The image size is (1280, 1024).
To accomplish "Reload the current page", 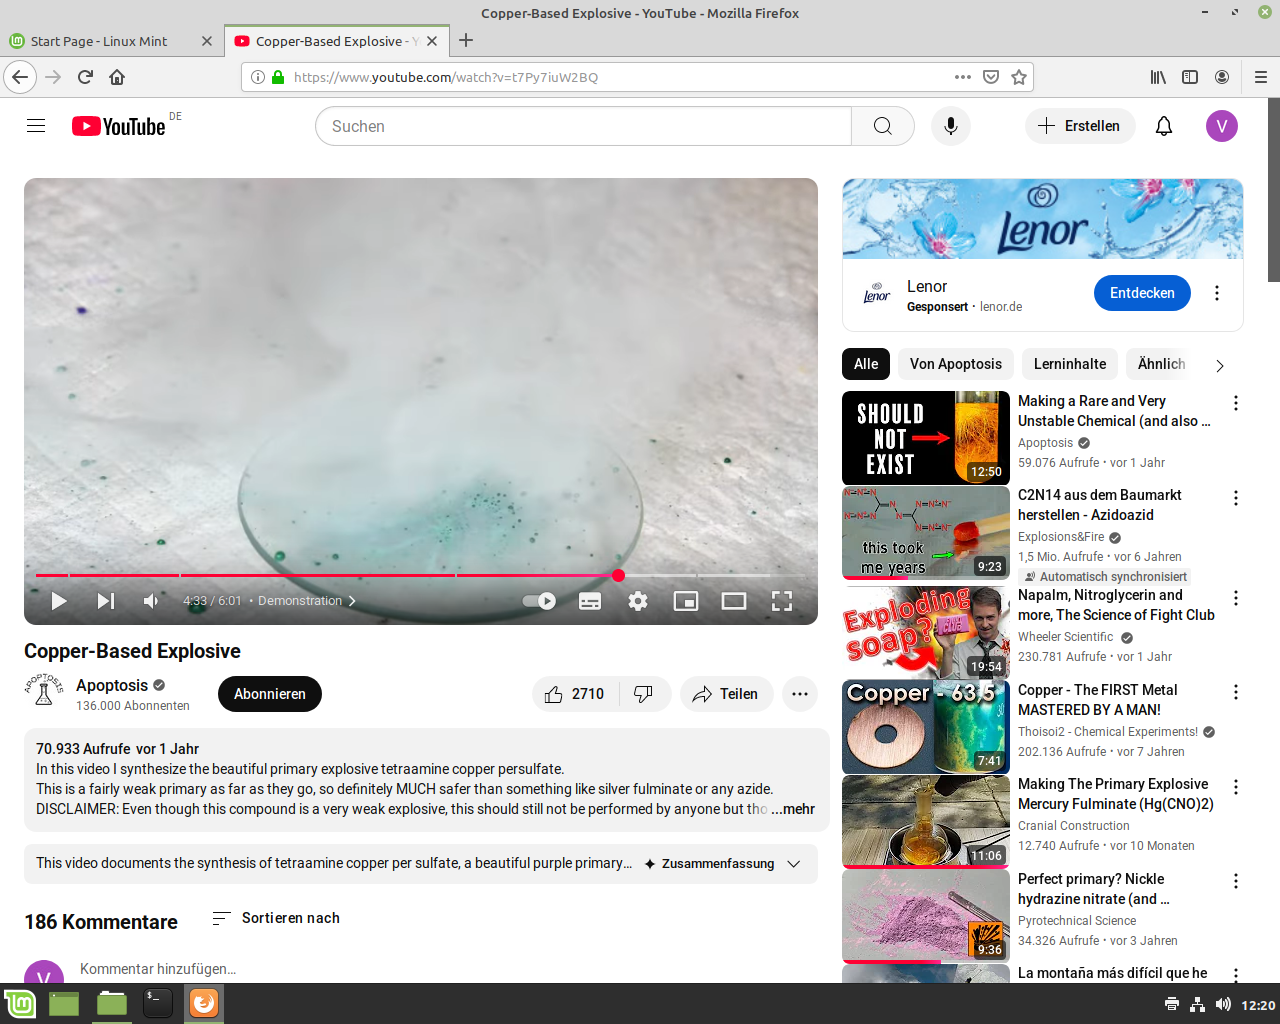I will tap(85, 77).
